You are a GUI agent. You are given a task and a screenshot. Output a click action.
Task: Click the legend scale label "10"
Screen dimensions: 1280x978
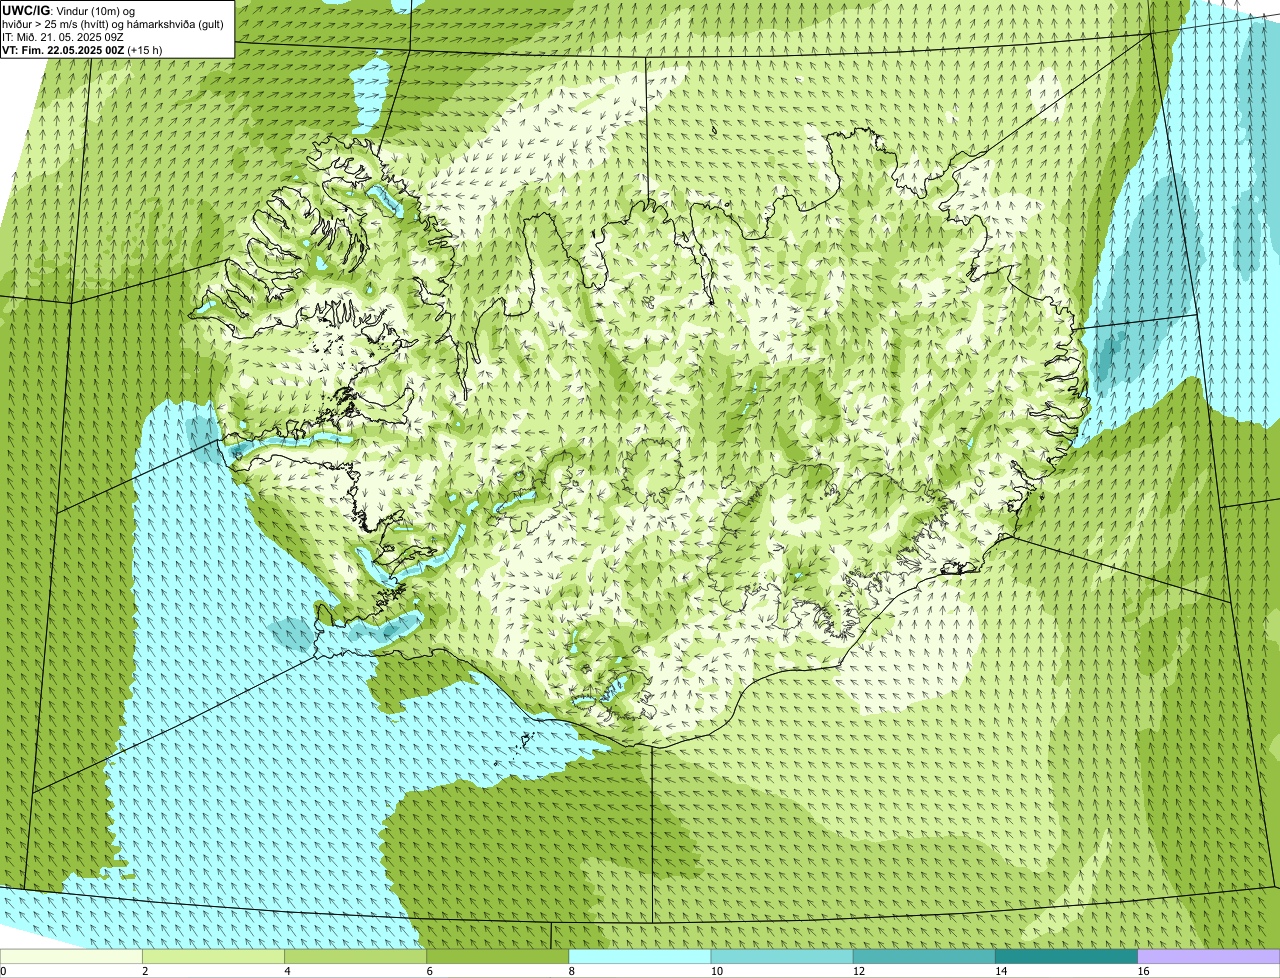tap(716, 971)
